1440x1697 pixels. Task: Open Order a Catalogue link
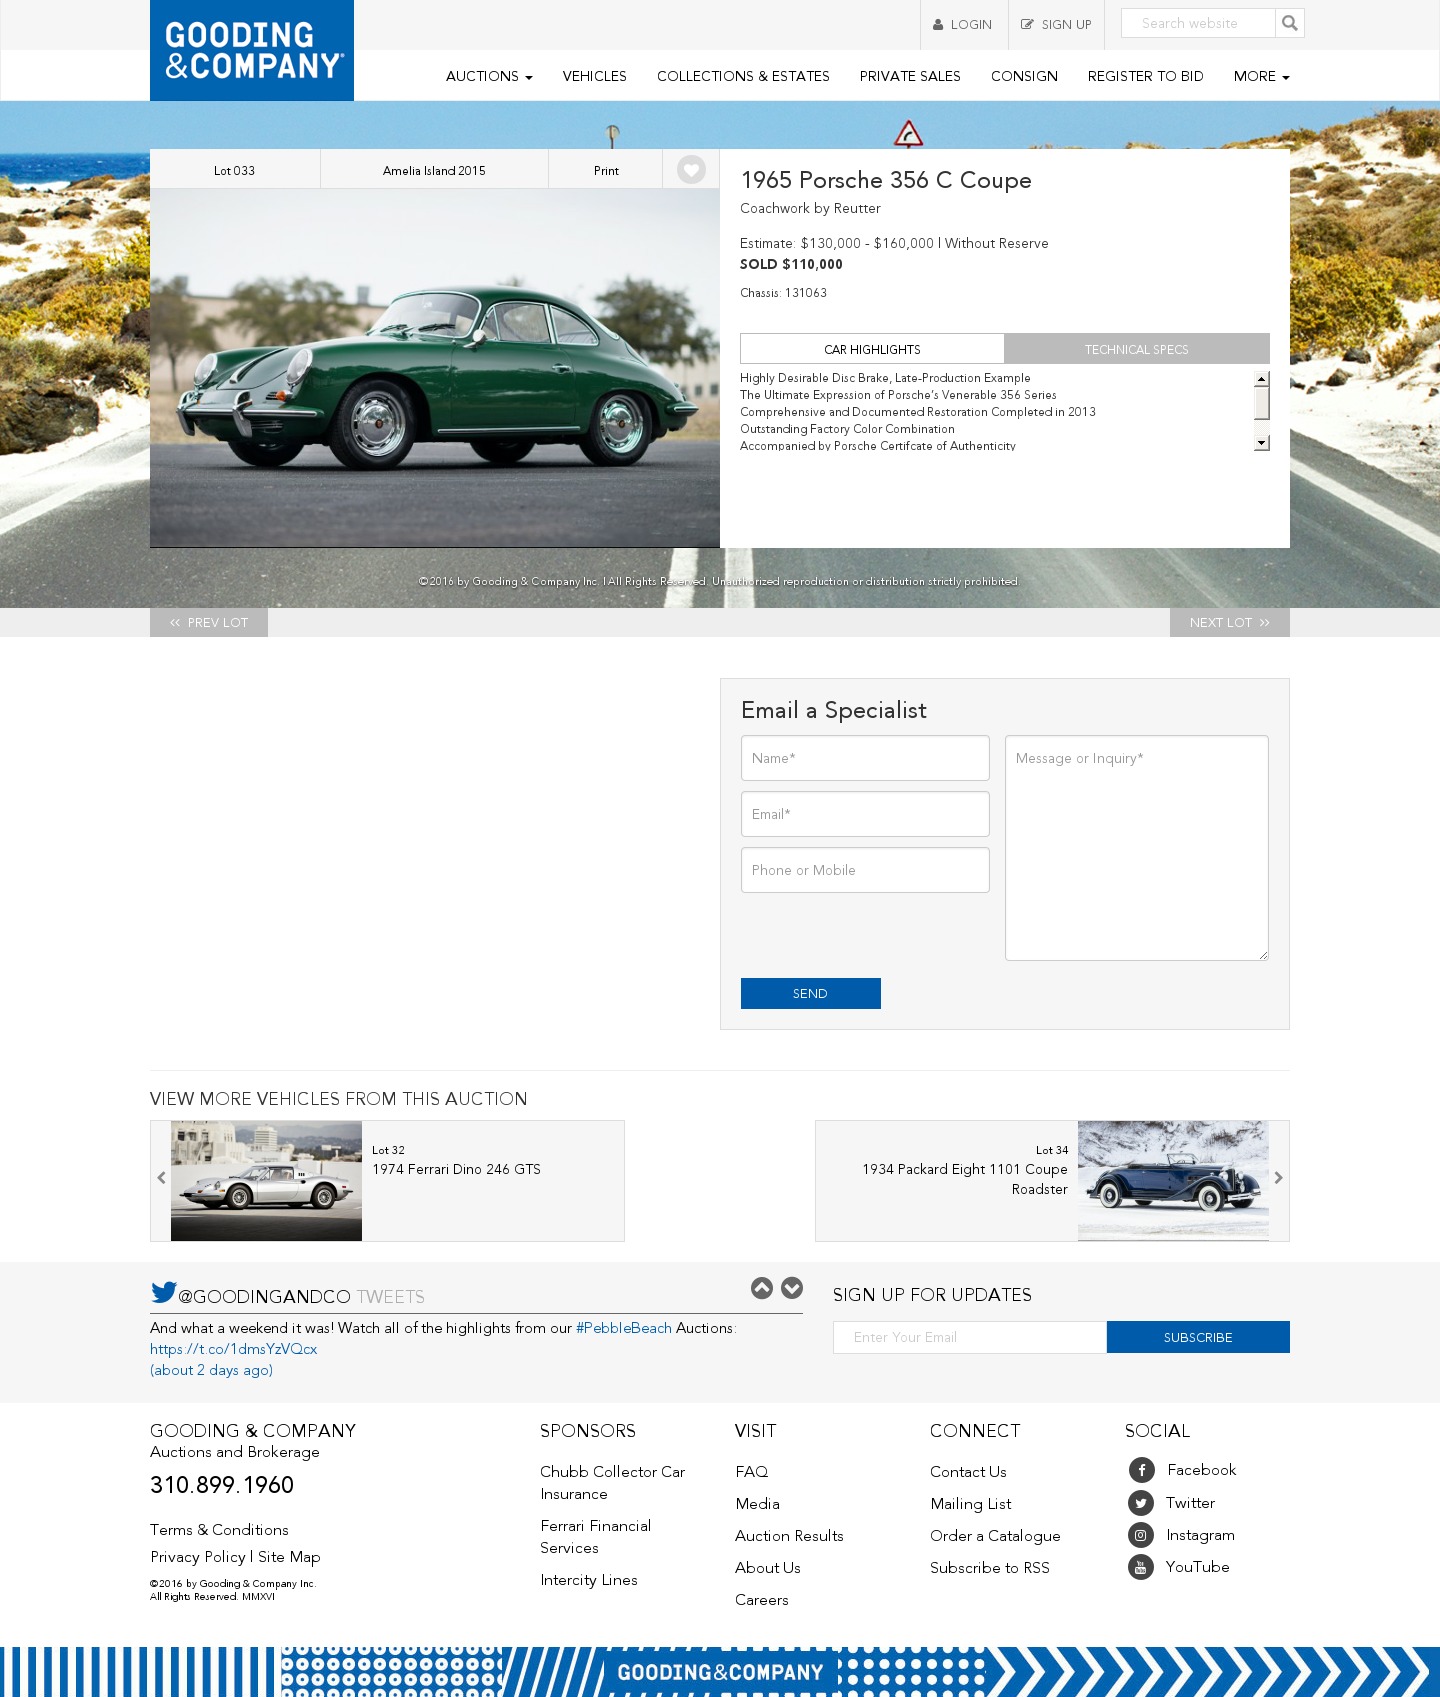[x=995, y=1536]
